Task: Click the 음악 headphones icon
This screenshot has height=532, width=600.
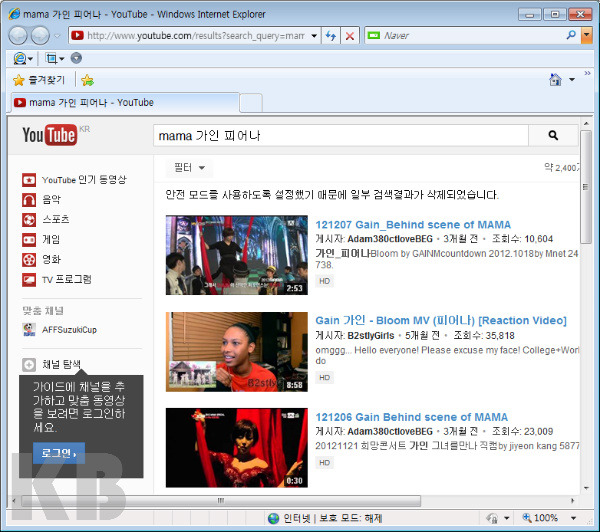Action: (29, 200)
